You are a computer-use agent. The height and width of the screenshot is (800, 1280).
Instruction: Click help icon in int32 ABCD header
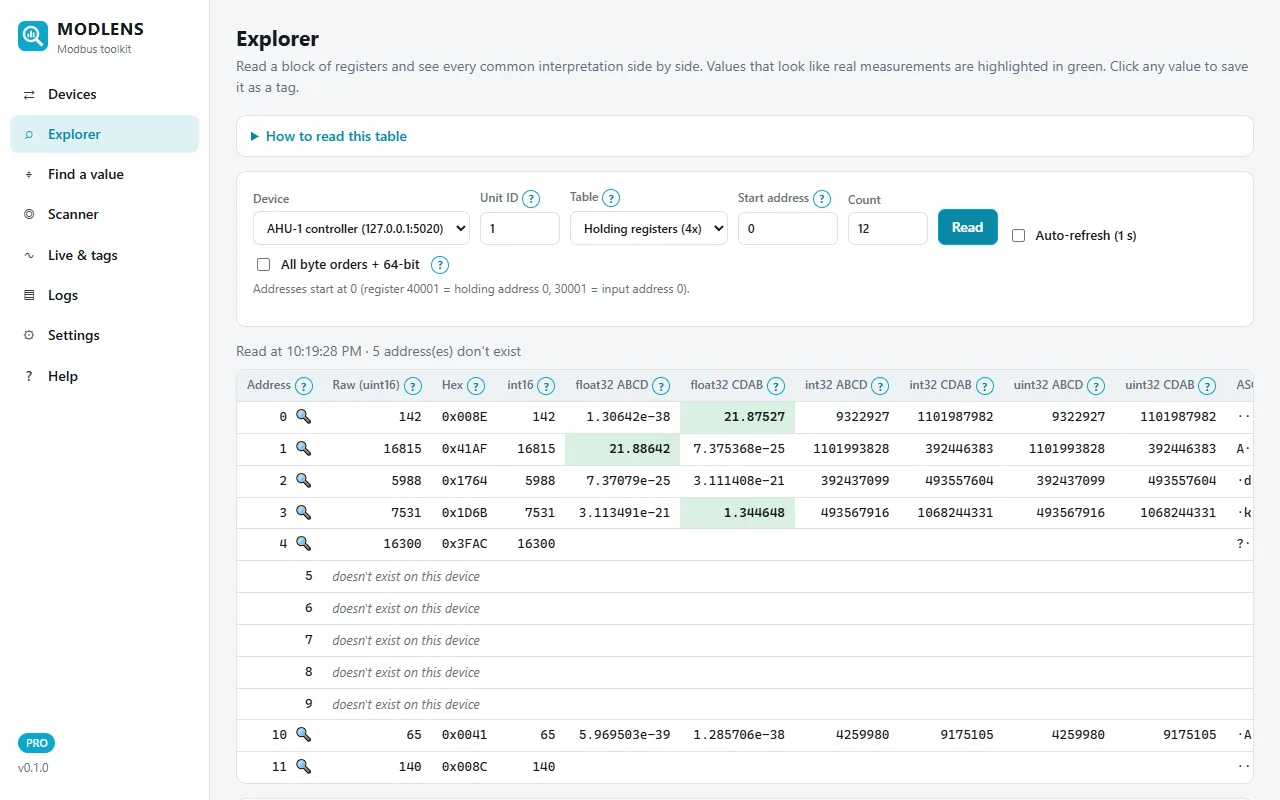click(x=880, y=386)
